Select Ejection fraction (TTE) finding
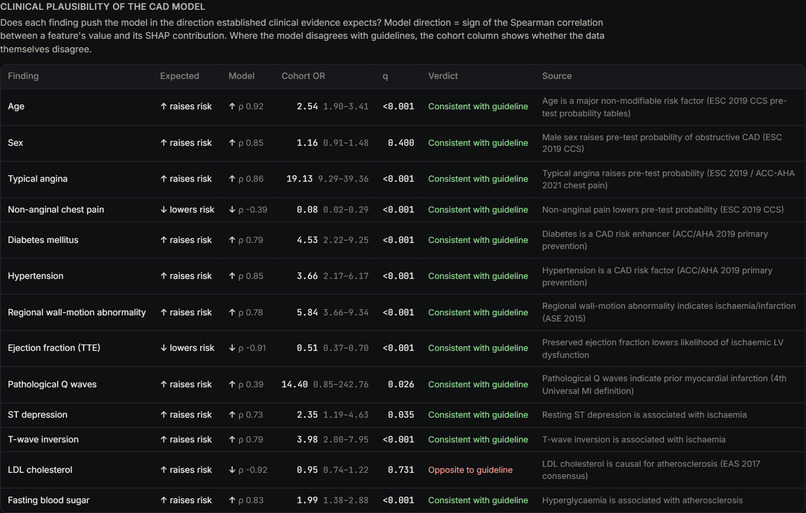This screenshot has width=806, height=513. tap(54, 348)
